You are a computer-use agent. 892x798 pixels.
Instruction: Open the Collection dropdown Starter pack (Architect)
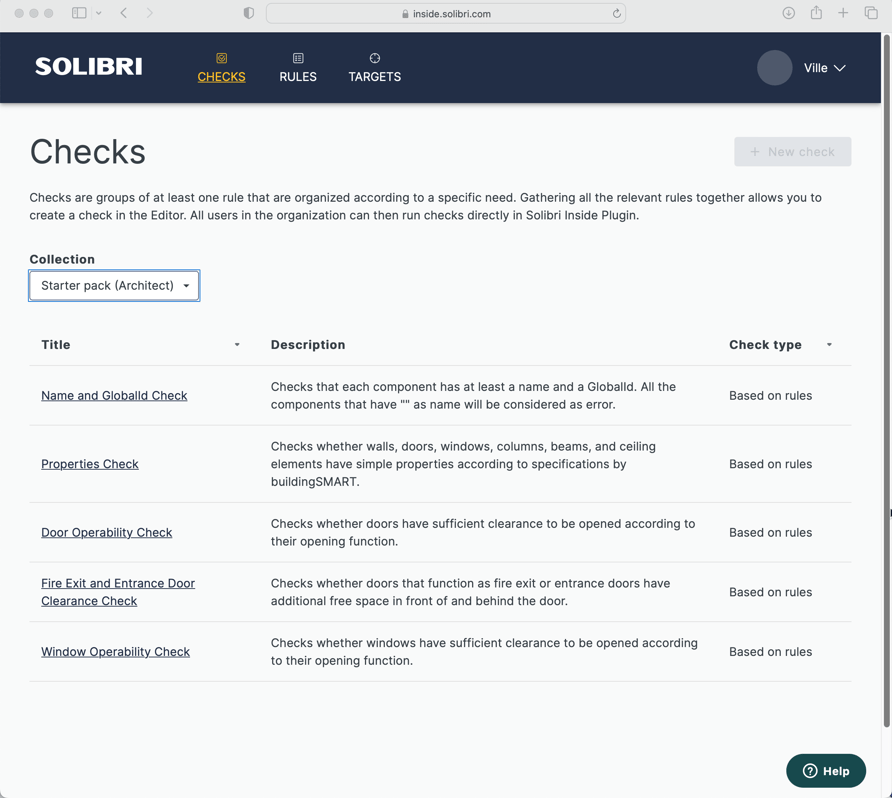point(114,286)
